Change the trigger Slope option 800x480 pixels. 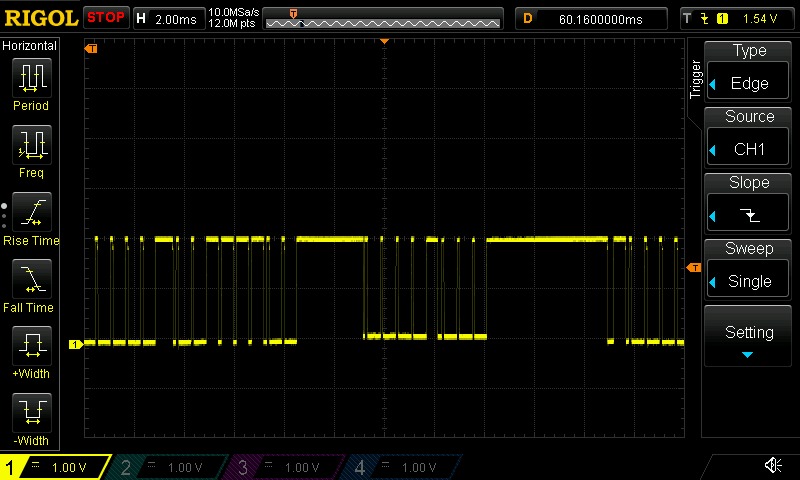pyautogui.click(x=749, y=204)
